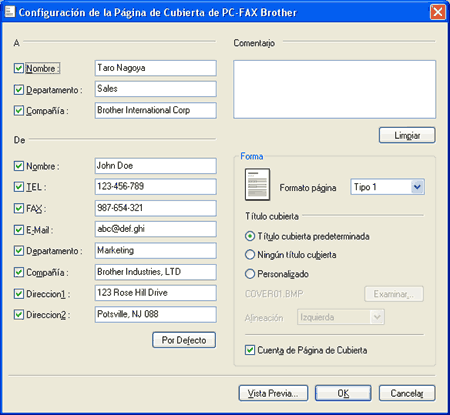Close the cover page configuration dialog
The height and width of the screenshot is (415, 450).
tap(438, 12)
